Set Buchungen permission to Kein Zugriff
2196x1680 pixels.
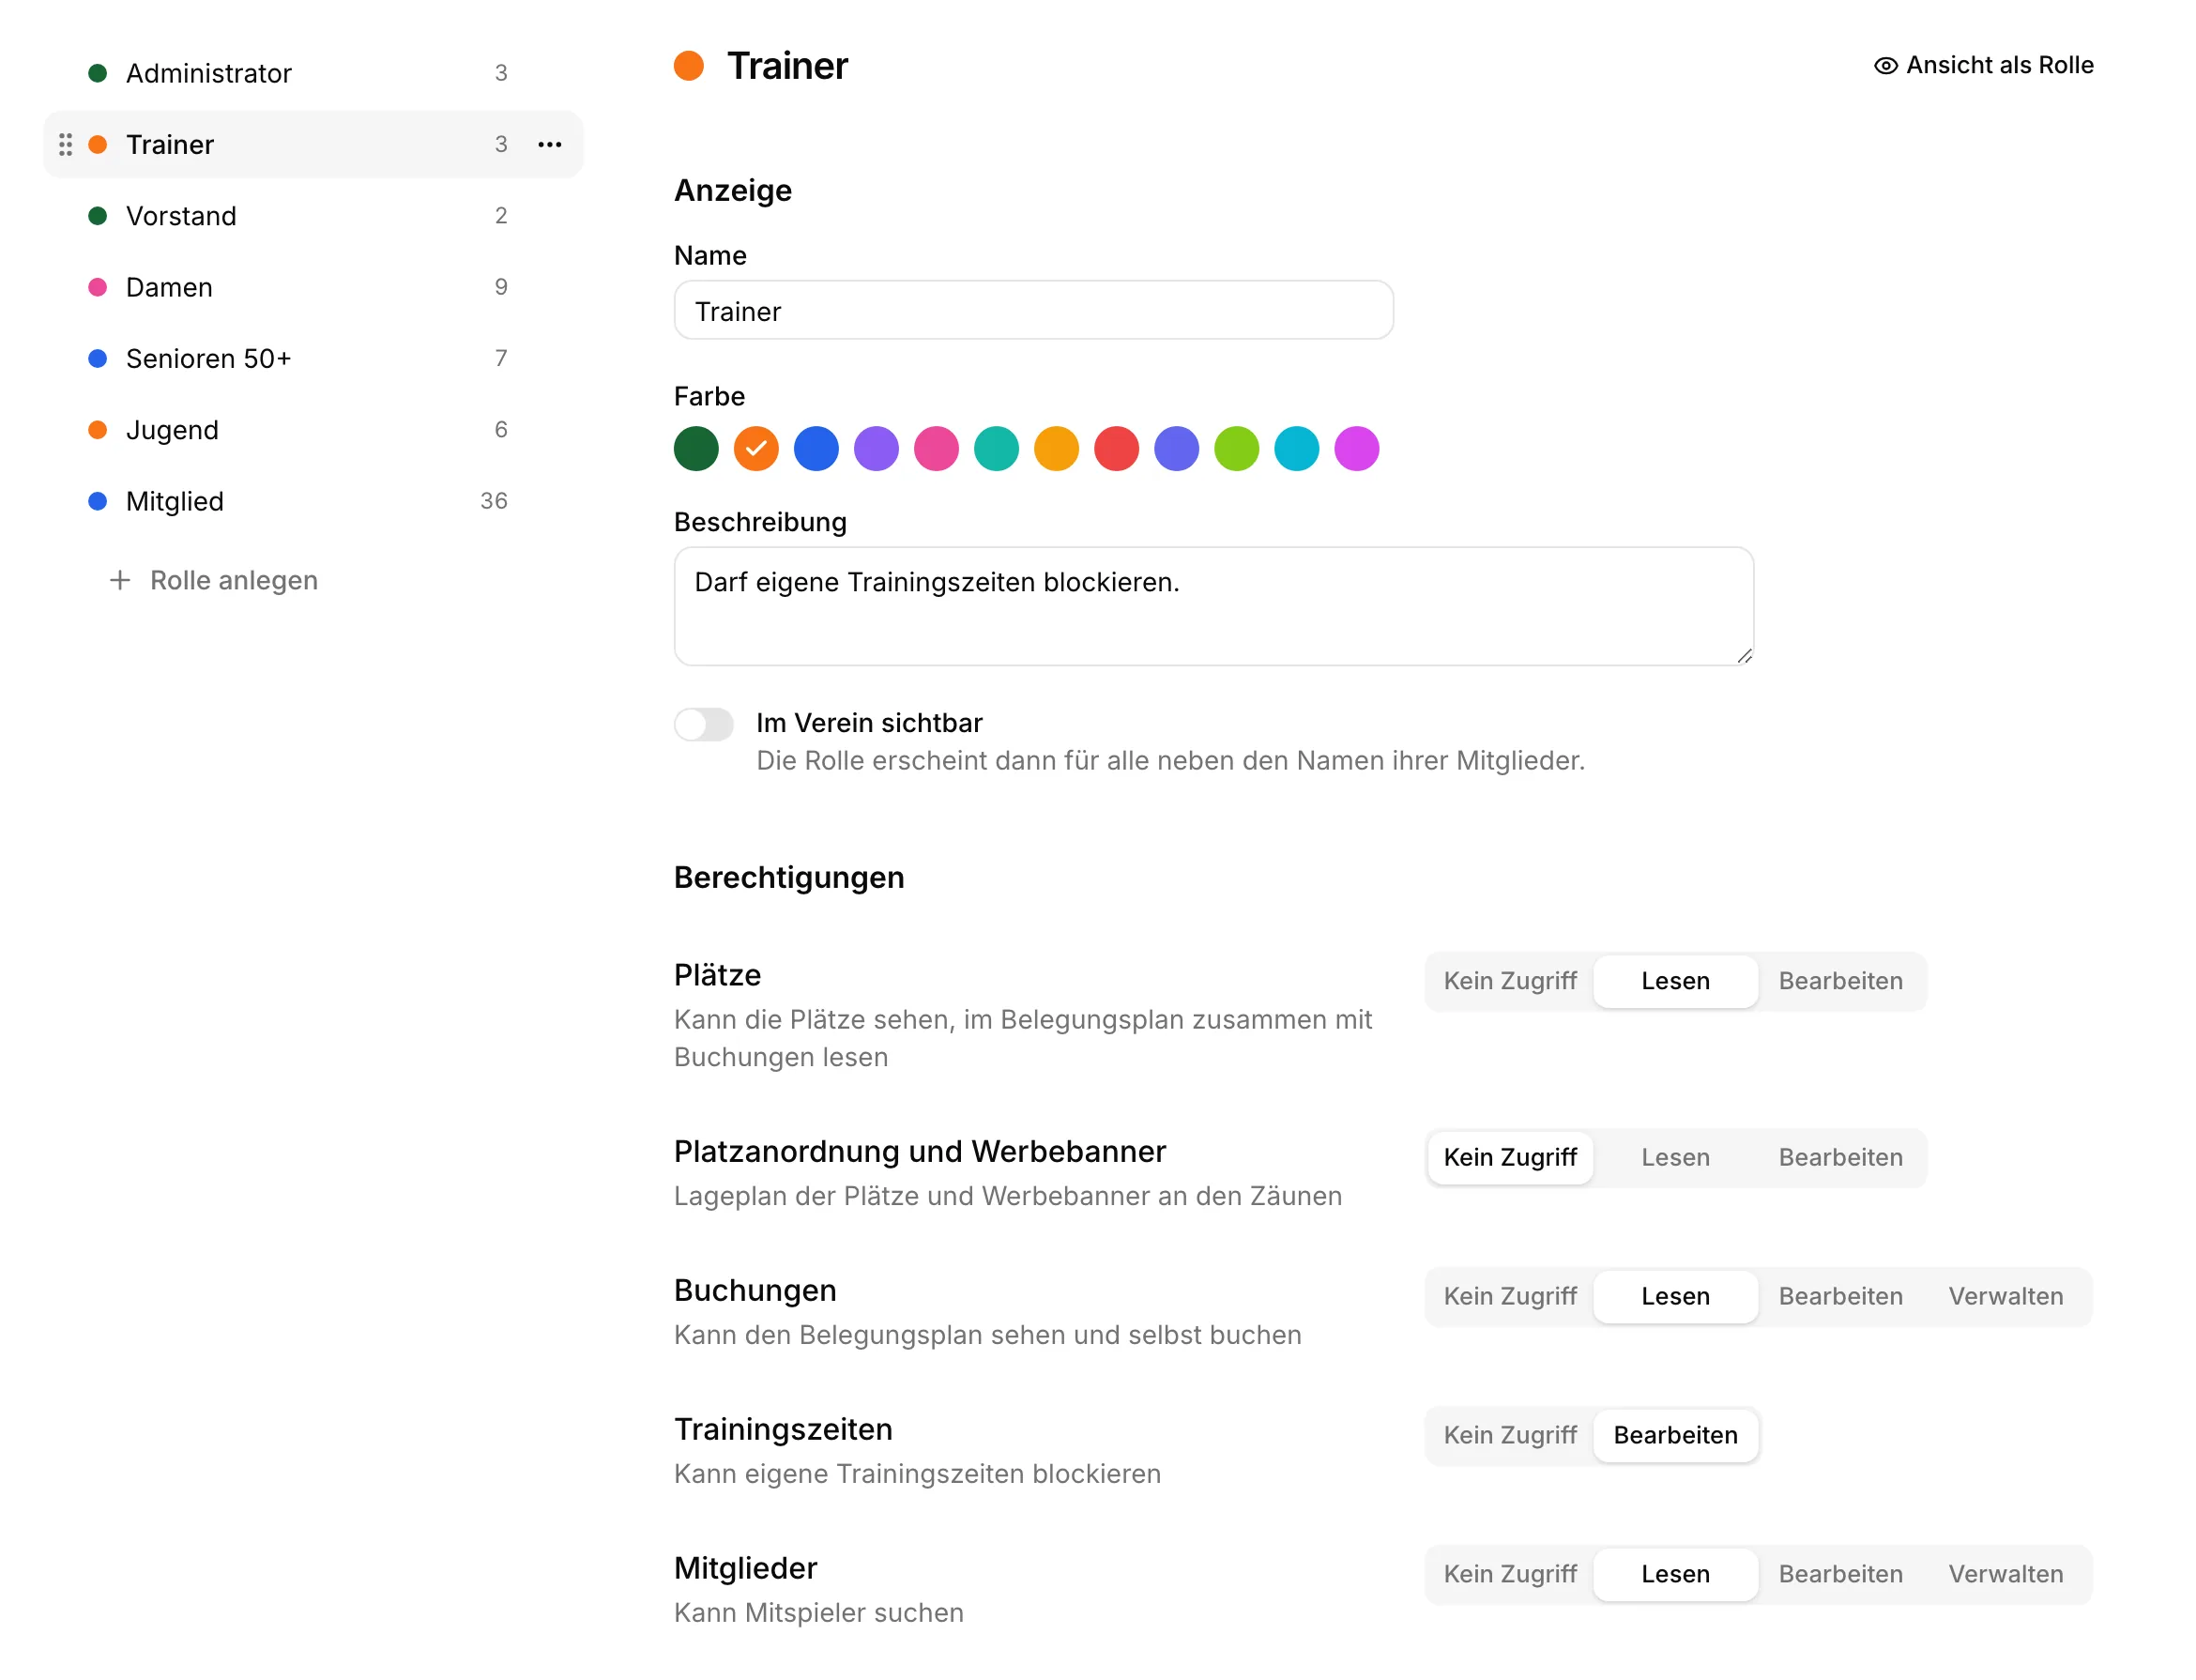(1509, 1295)
